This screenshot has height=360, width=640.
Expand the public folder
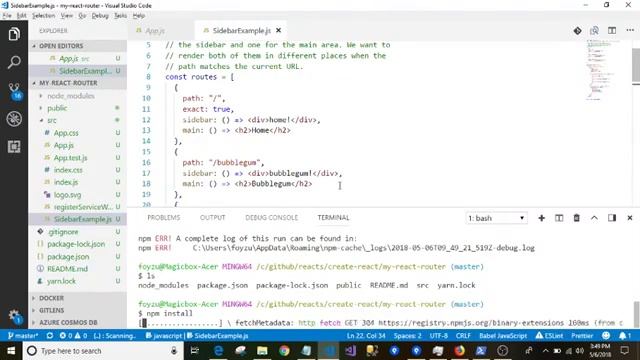(57, 108)
